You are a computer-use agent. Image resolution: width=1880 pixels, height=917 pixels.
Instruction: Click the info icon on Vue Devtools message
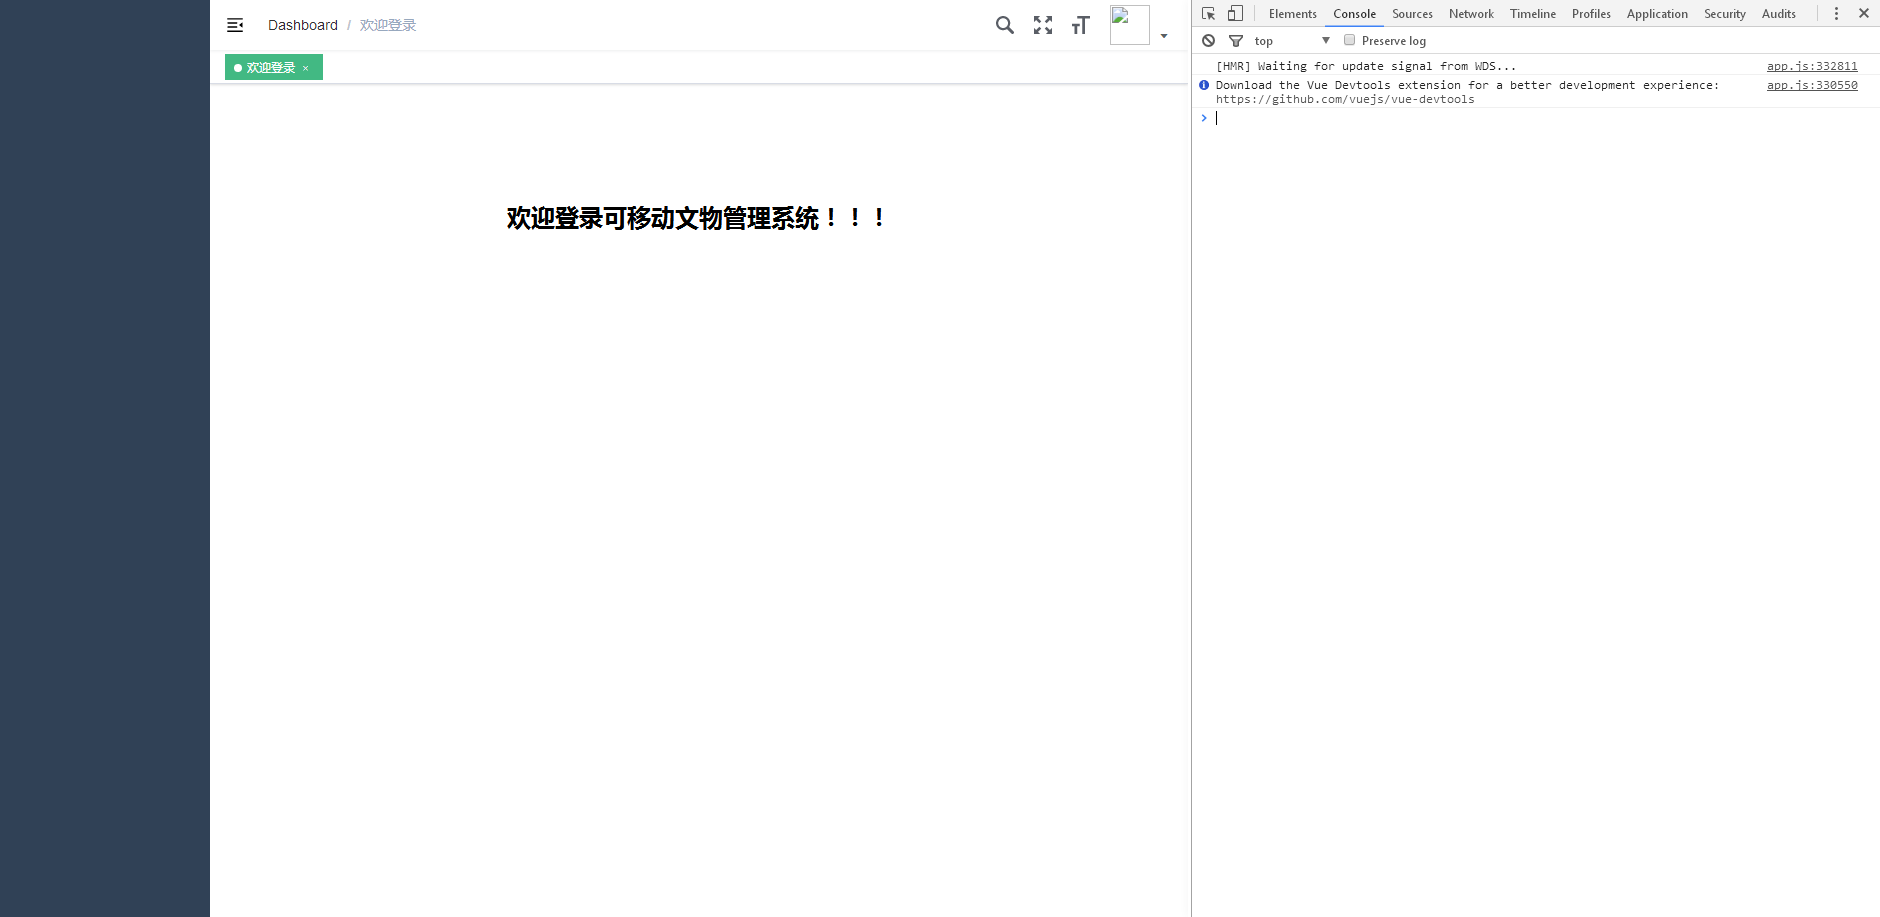pyautogui.click(x=1203, y=85)
